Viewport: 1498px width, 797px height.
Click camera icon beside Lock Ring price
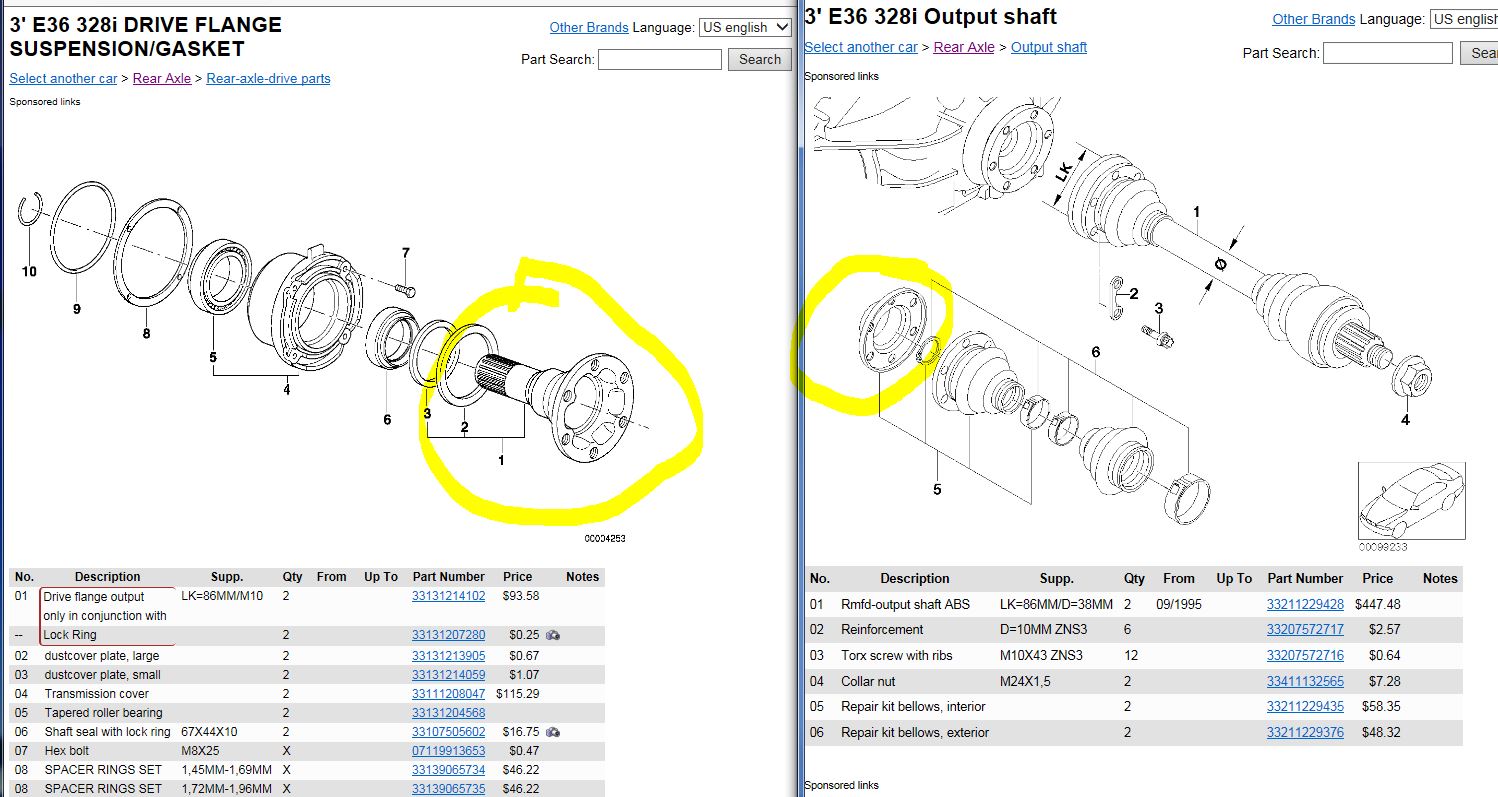[553, 635]
